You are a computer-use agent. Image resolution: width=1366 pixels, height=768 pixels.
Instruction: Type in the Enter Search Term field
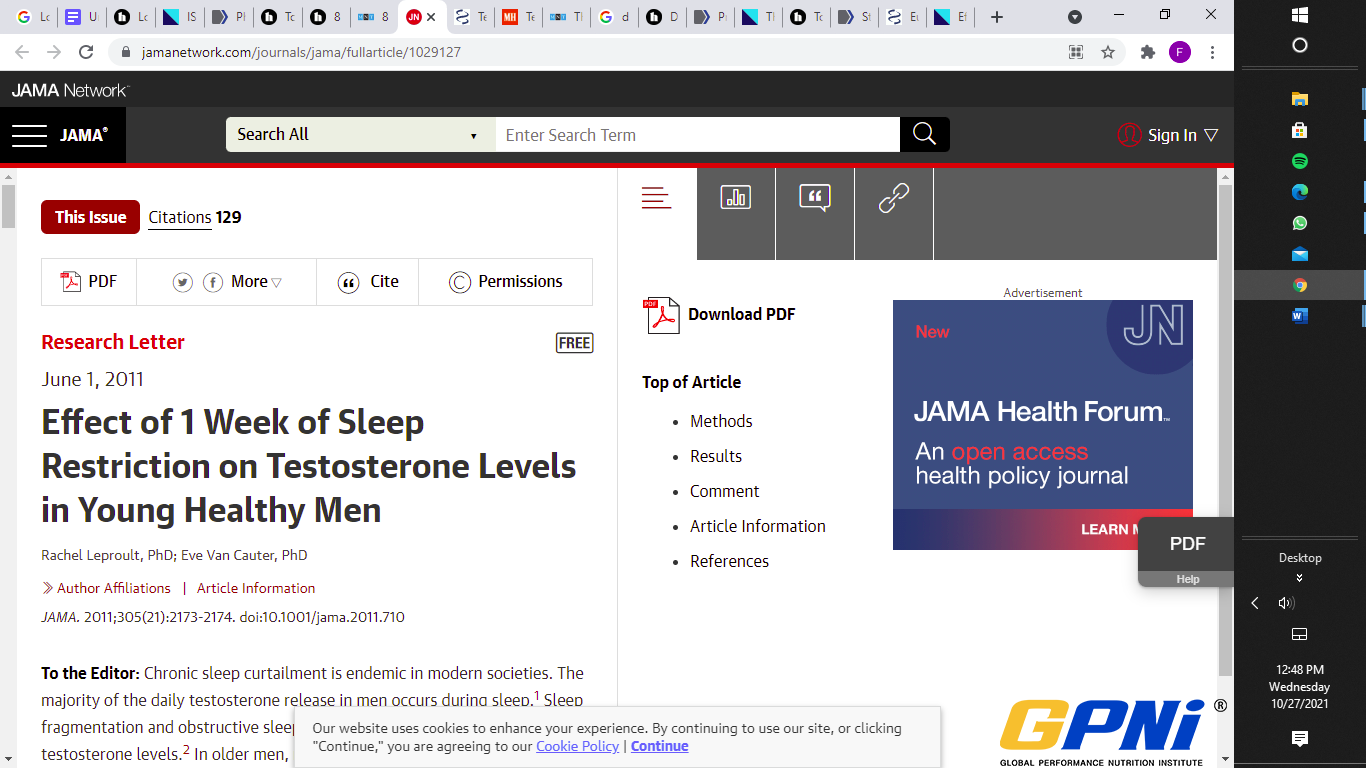click(x=697, y=135)
